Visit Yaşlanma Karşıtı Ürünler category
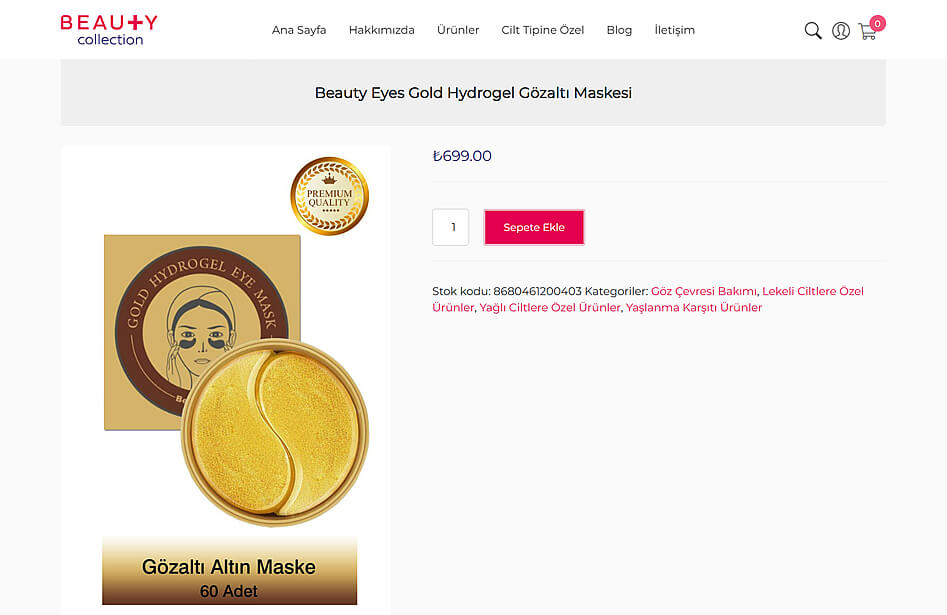Image resolution: width=947 pixels, height=615 pixels. (x=693, y=308)
